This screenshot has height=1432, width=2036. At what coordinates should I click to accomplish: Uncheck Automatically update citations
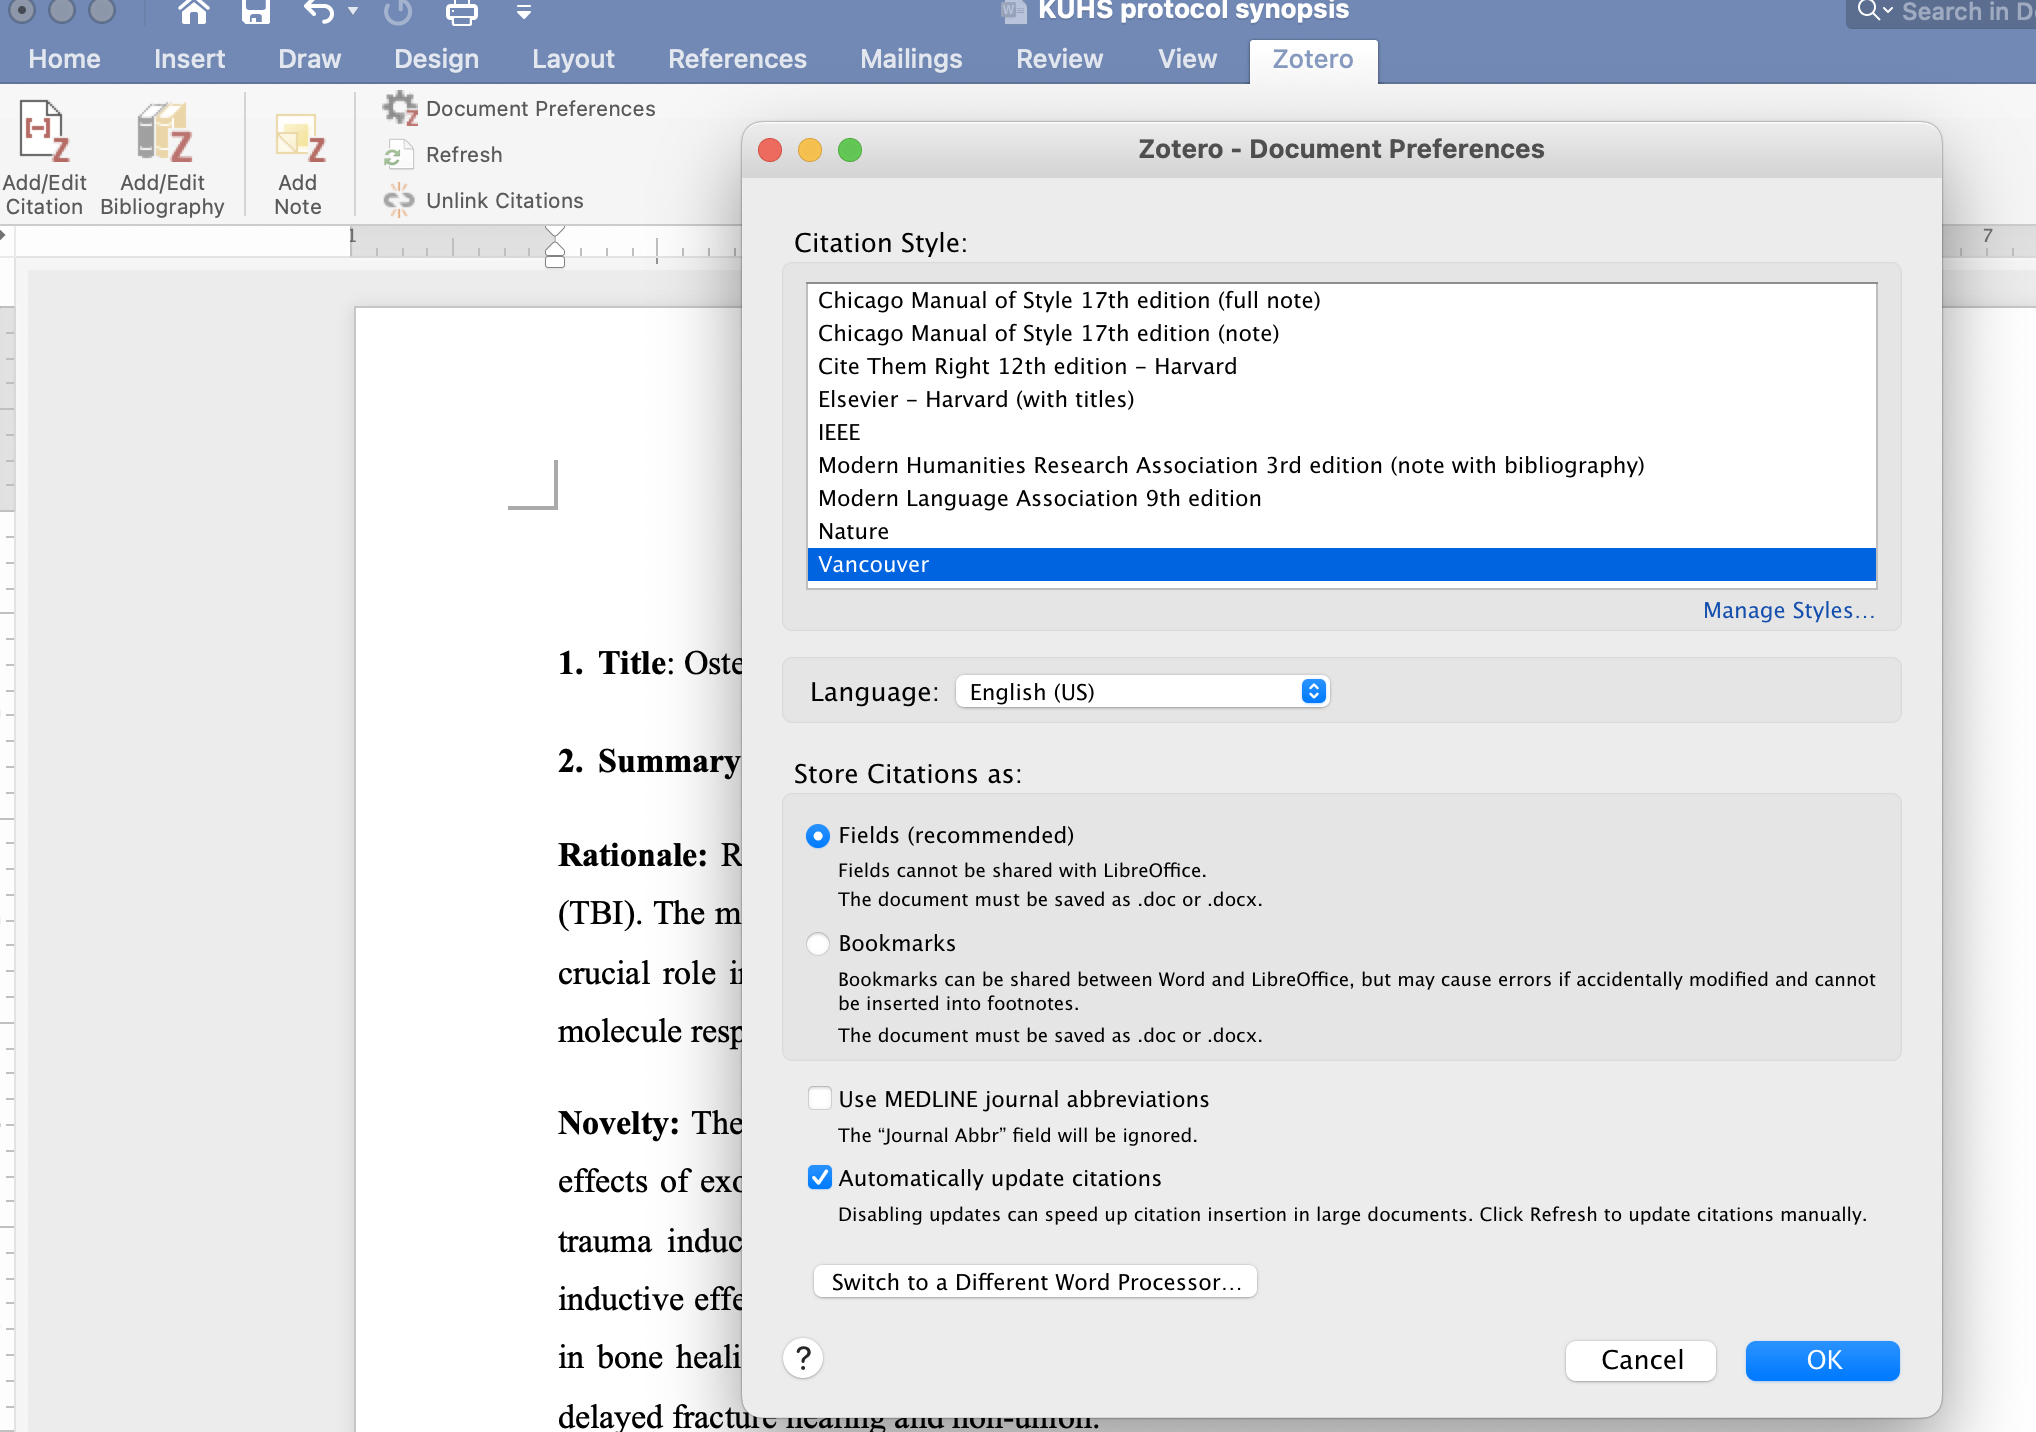(820, 1178)
